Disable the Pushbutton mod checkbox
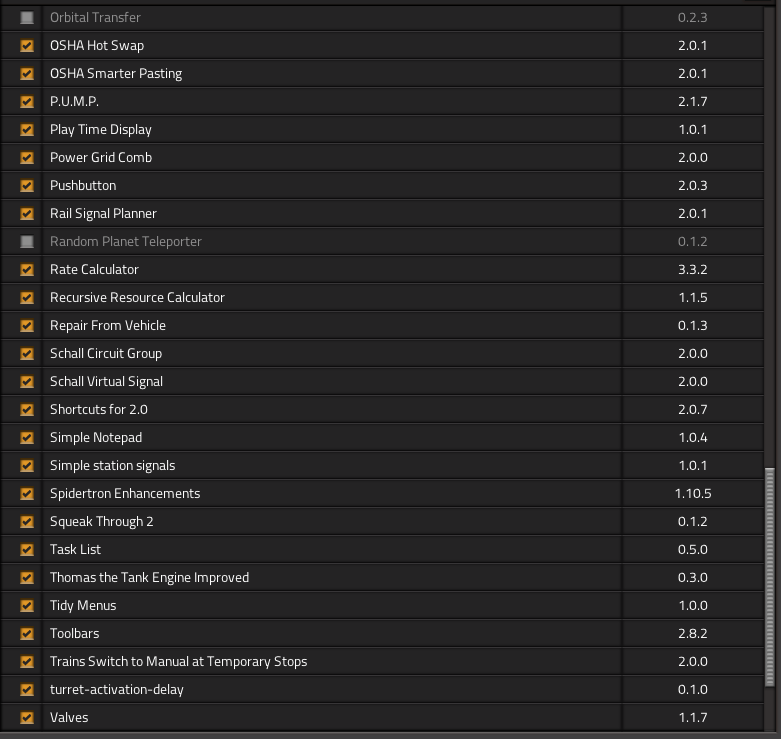The width and height of the screenshot is (781, 739). (27, 185)
